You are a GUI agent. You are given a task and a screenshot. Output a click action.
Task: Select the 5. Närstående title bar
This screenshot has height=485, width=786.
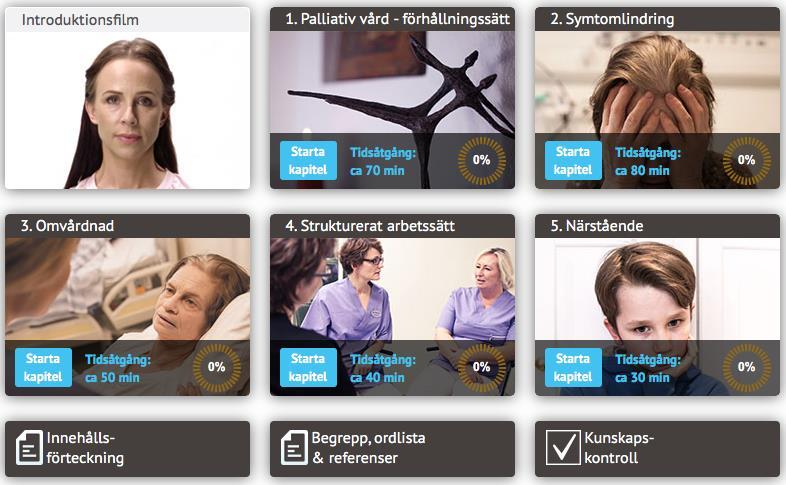(x=657, y=226)
